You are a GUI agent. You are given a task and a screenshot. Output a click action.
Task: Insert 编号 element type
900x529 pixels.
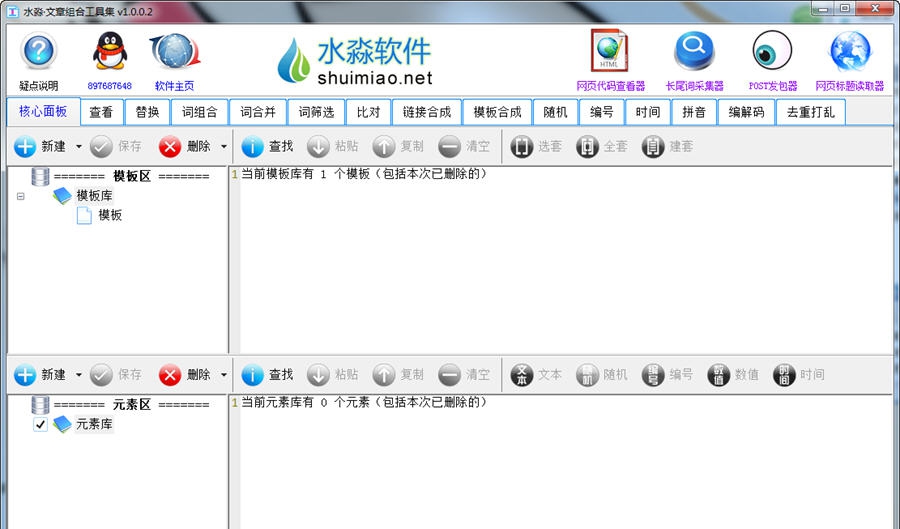point(667,375)
